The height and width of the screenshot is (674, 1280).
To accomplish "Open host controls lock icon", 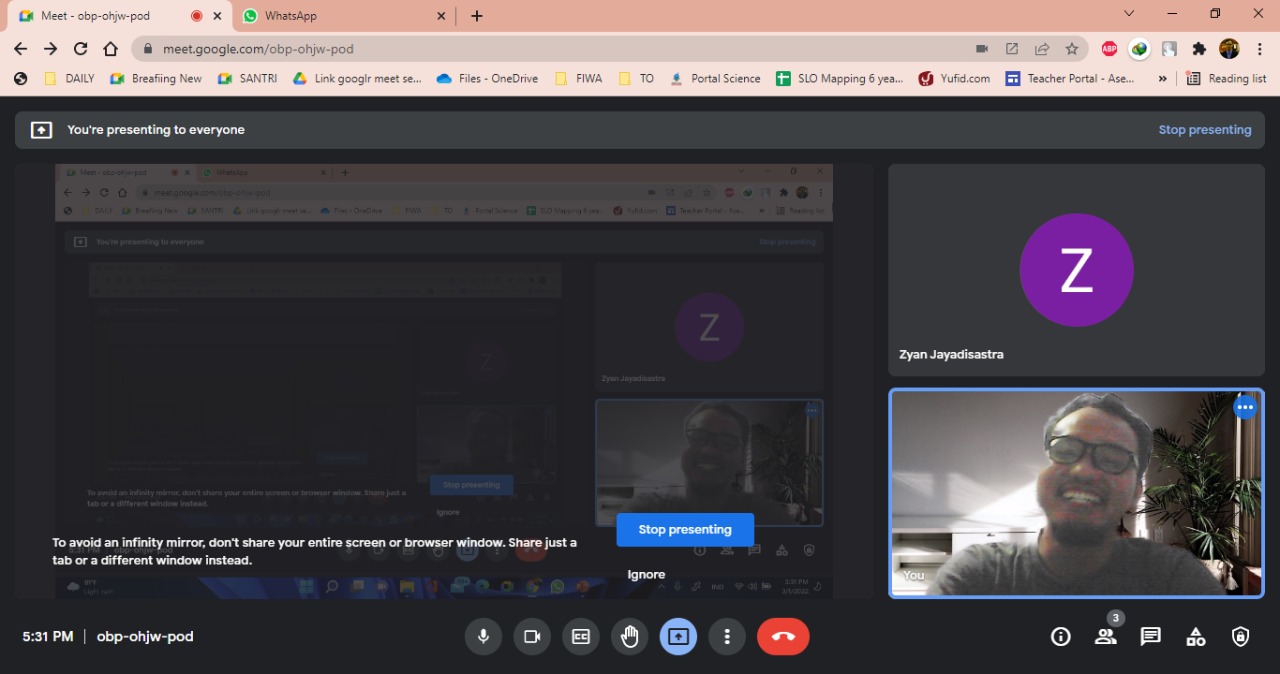I will [x=1241, y=637].
